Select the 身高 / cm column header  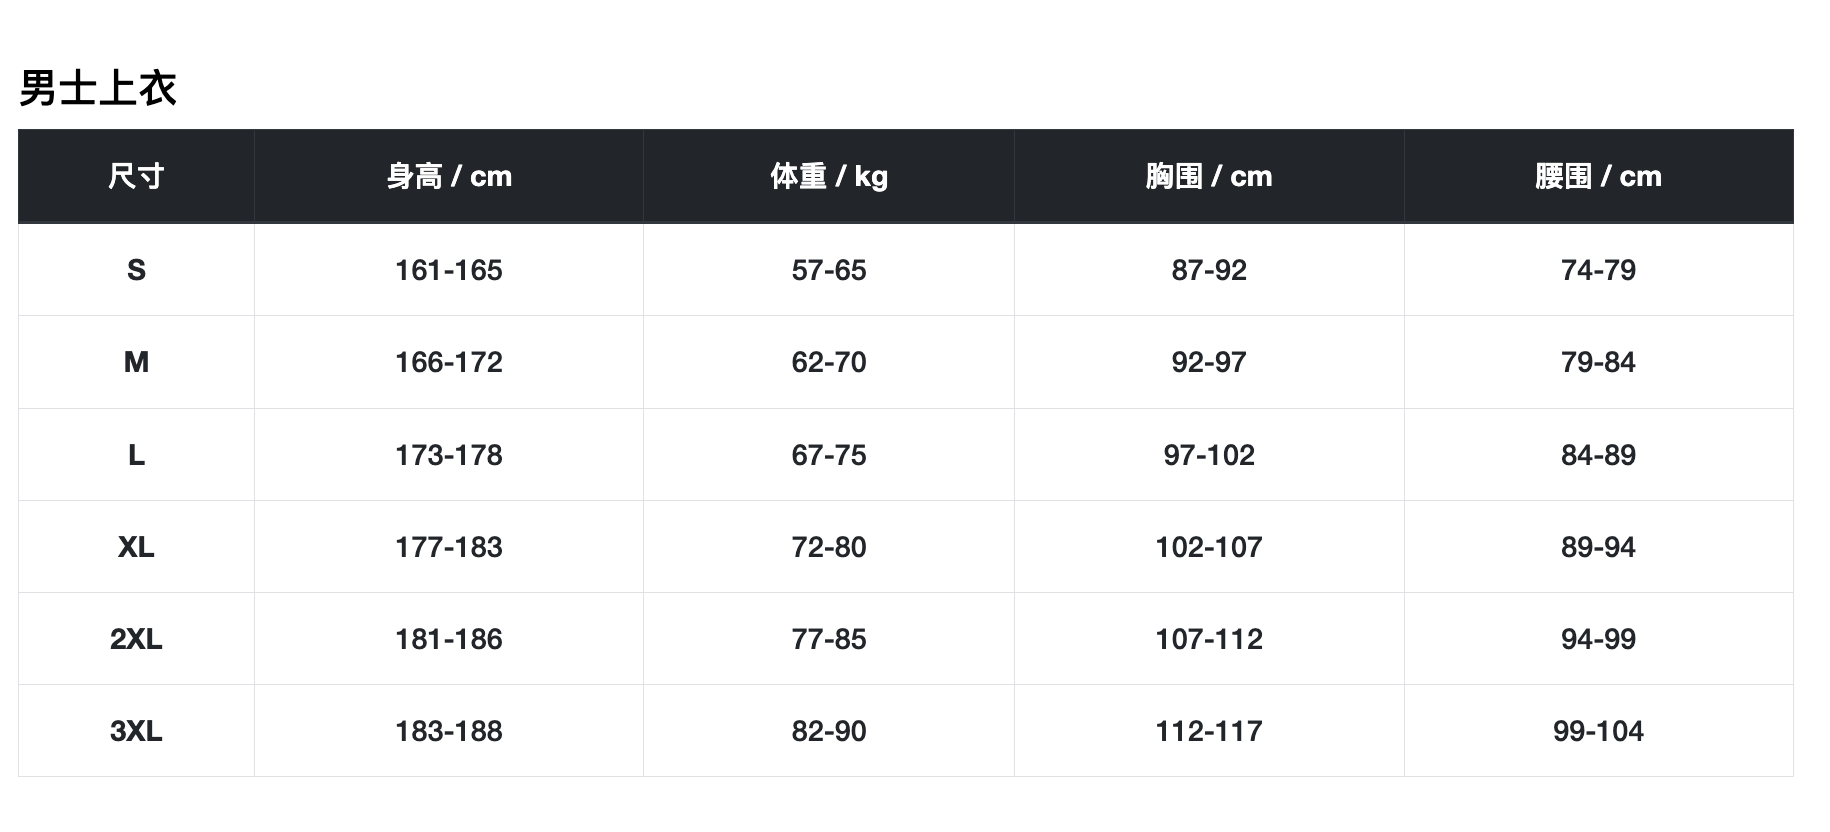pos(449,177)
